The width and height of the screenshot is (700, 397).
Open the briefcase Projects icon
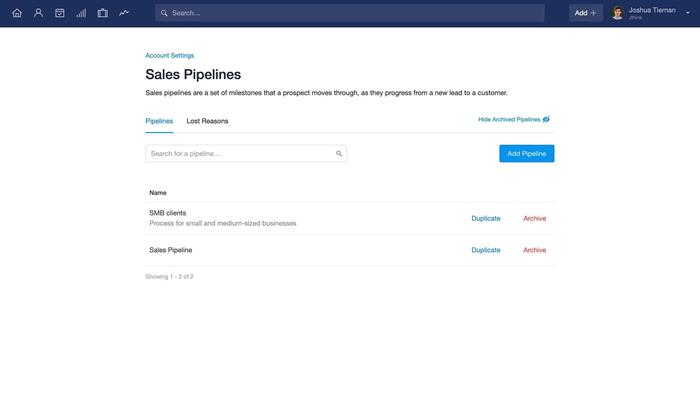point(103,13)
